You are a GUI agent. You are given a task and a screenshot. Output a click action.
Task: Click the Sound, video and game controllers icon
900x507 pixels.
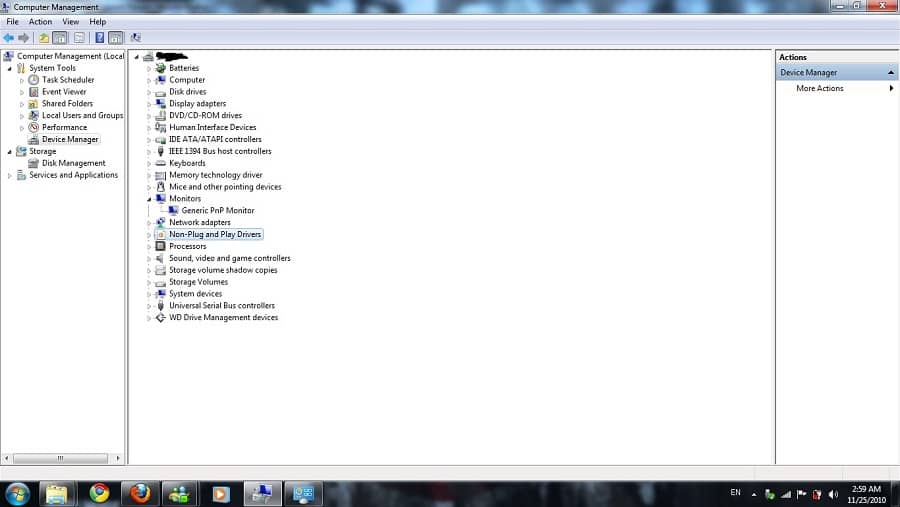coord(161,258)
